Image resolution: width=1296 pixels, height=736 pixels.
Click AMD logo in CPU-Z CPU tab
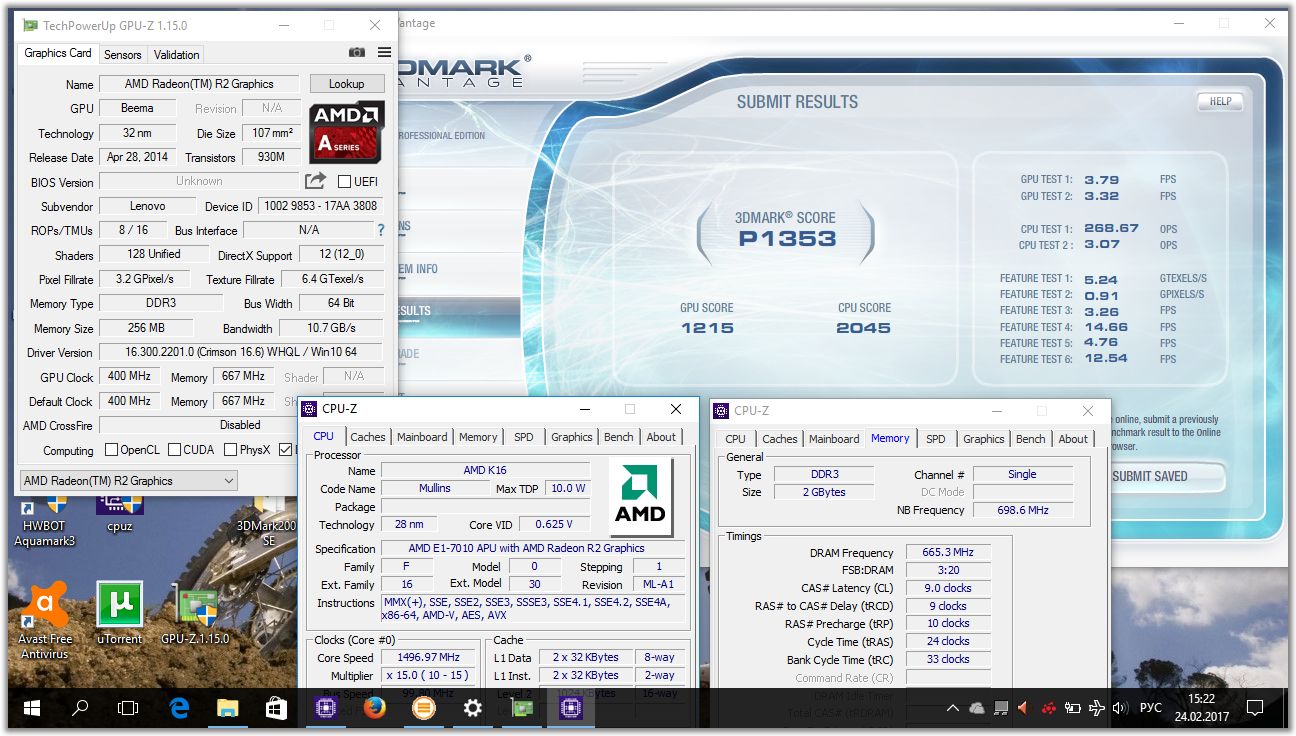[x=641, y=497]
